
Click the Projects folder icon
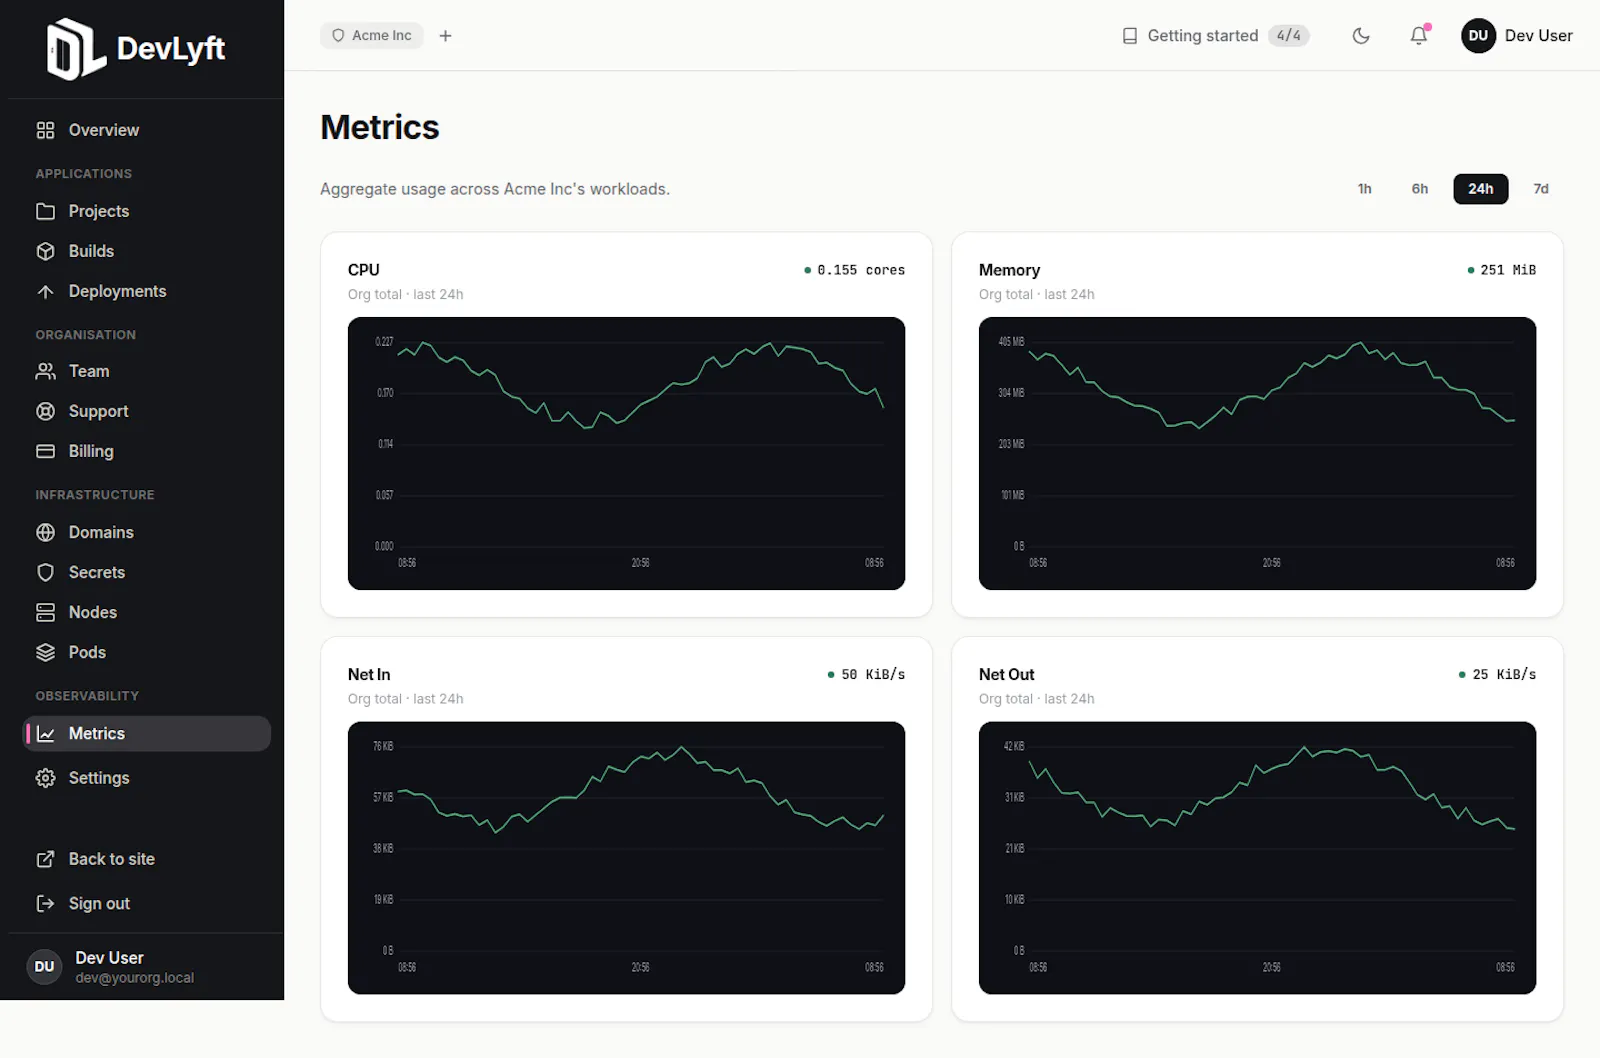(x=45, y=211)
